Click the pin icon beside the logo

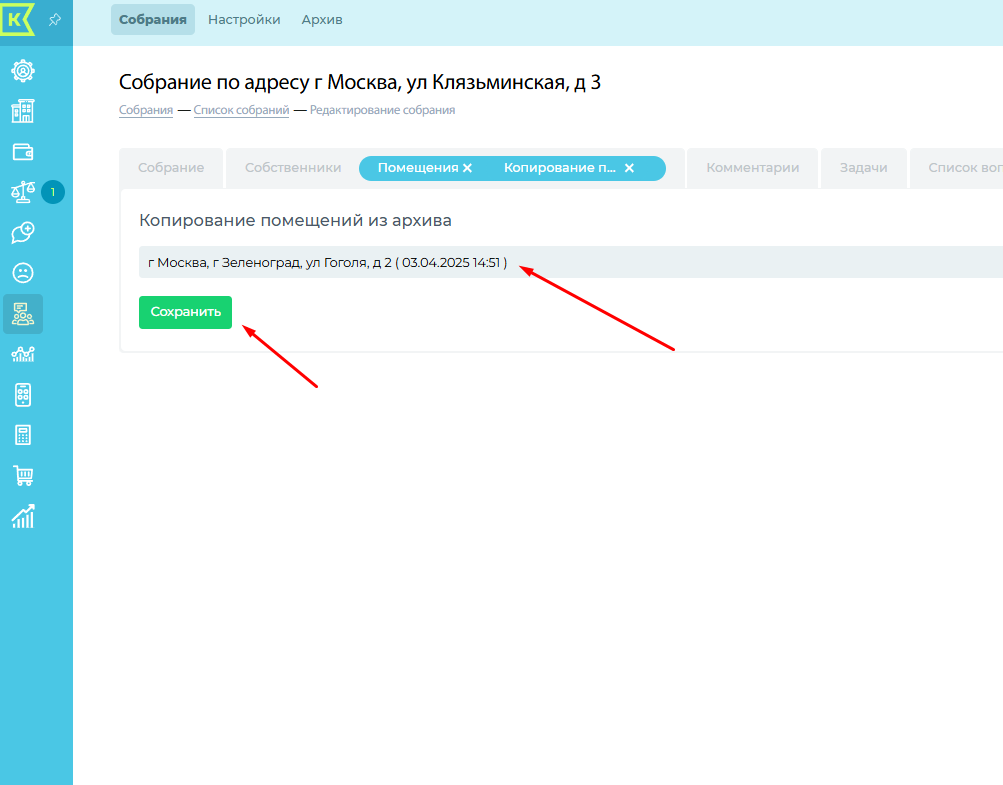pos(55,19)
